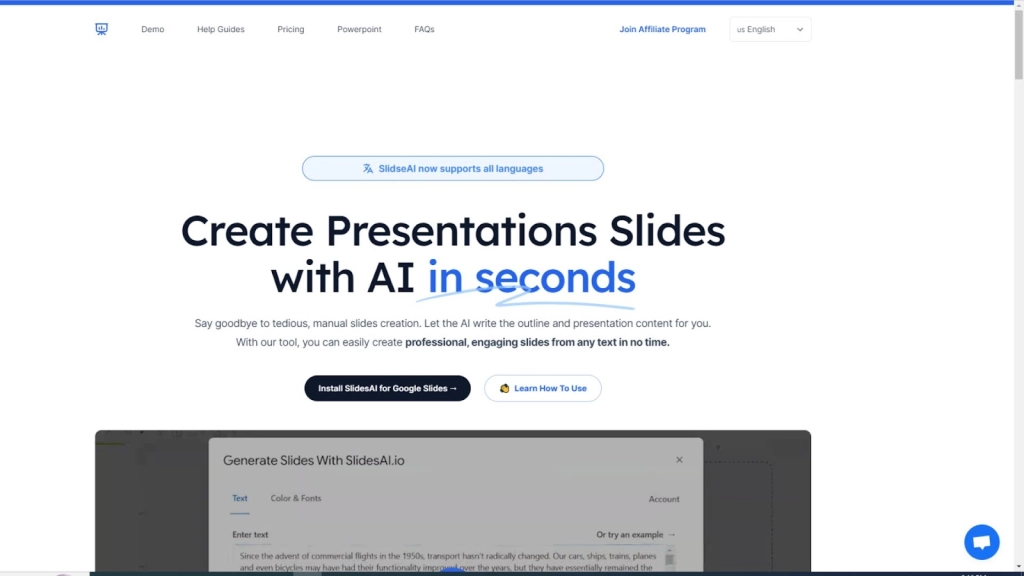The image size is (1024, 576).
Task: Select Demo from the navigation menu
Action: point(152,29)
